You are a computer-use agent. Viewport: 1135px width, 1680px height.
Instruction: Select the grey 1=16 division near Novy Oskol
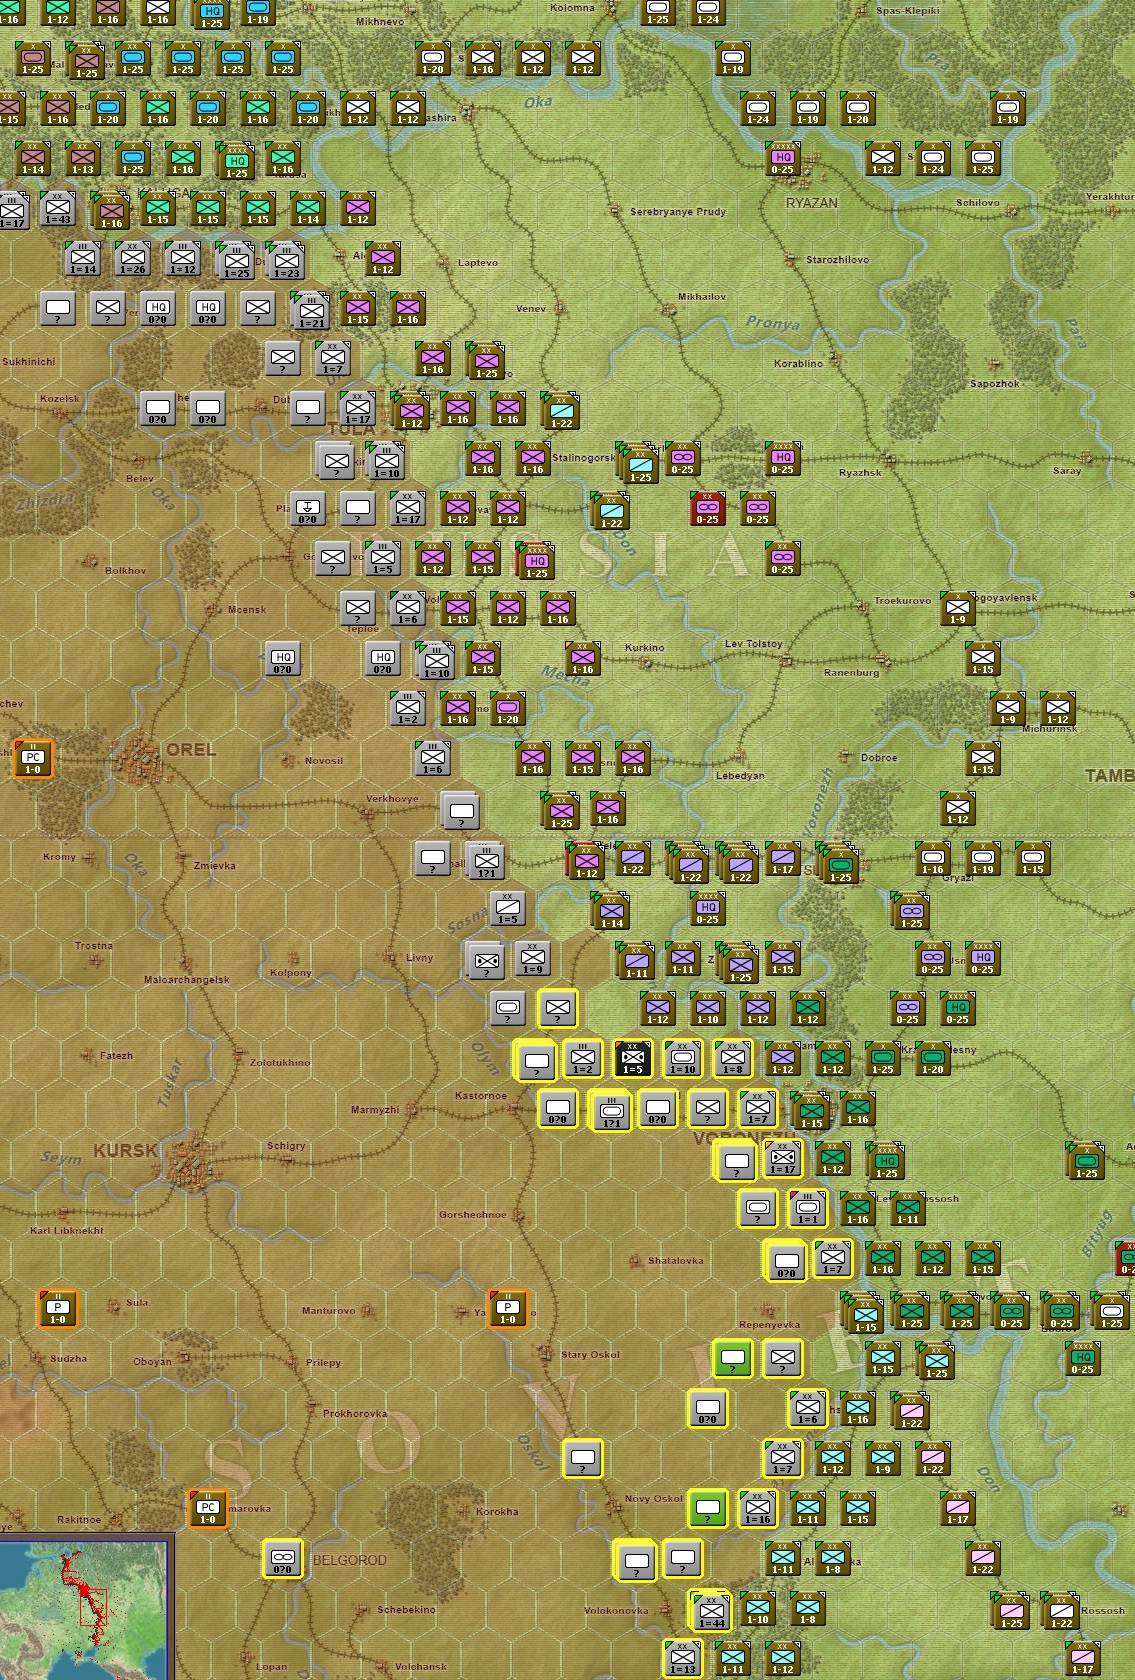[x=757, y=1508]
